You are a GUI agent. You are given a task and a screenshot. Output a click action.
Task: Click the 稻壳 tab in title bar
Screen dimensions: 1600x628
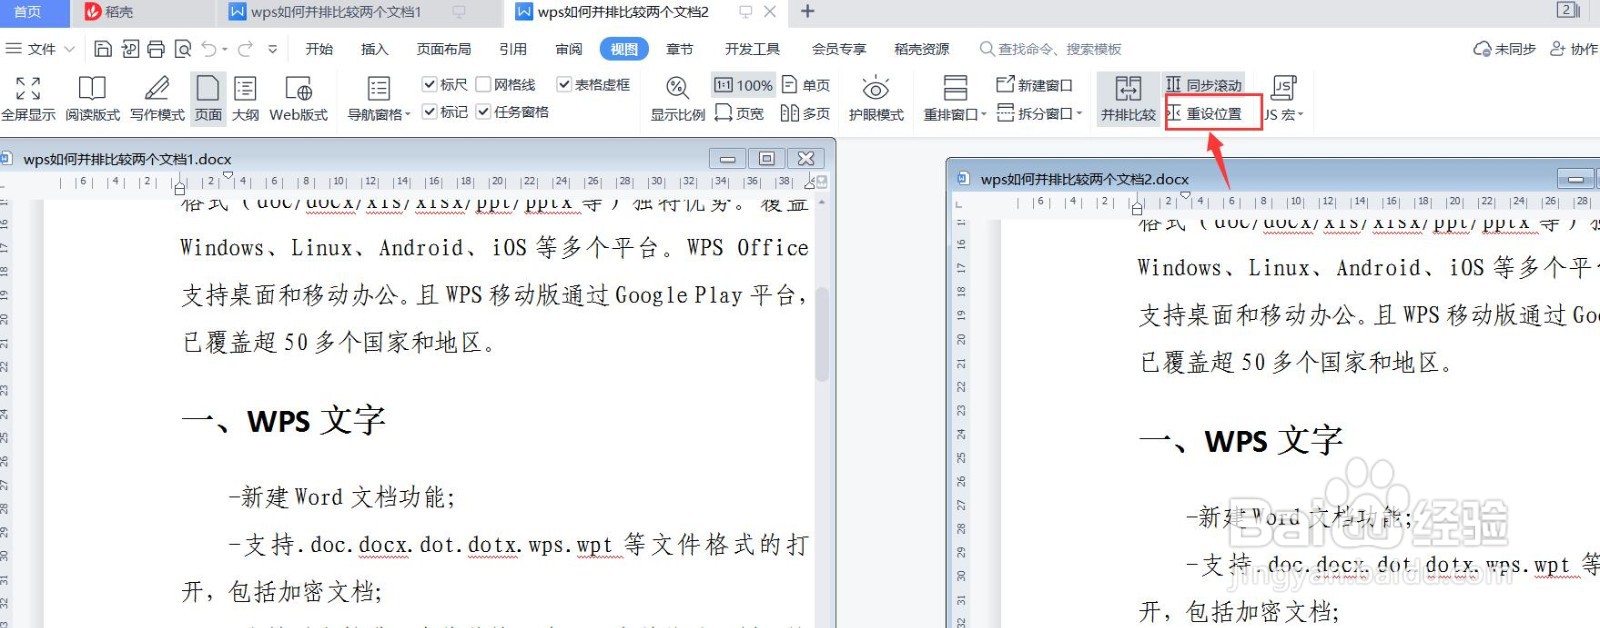[109, 12]
